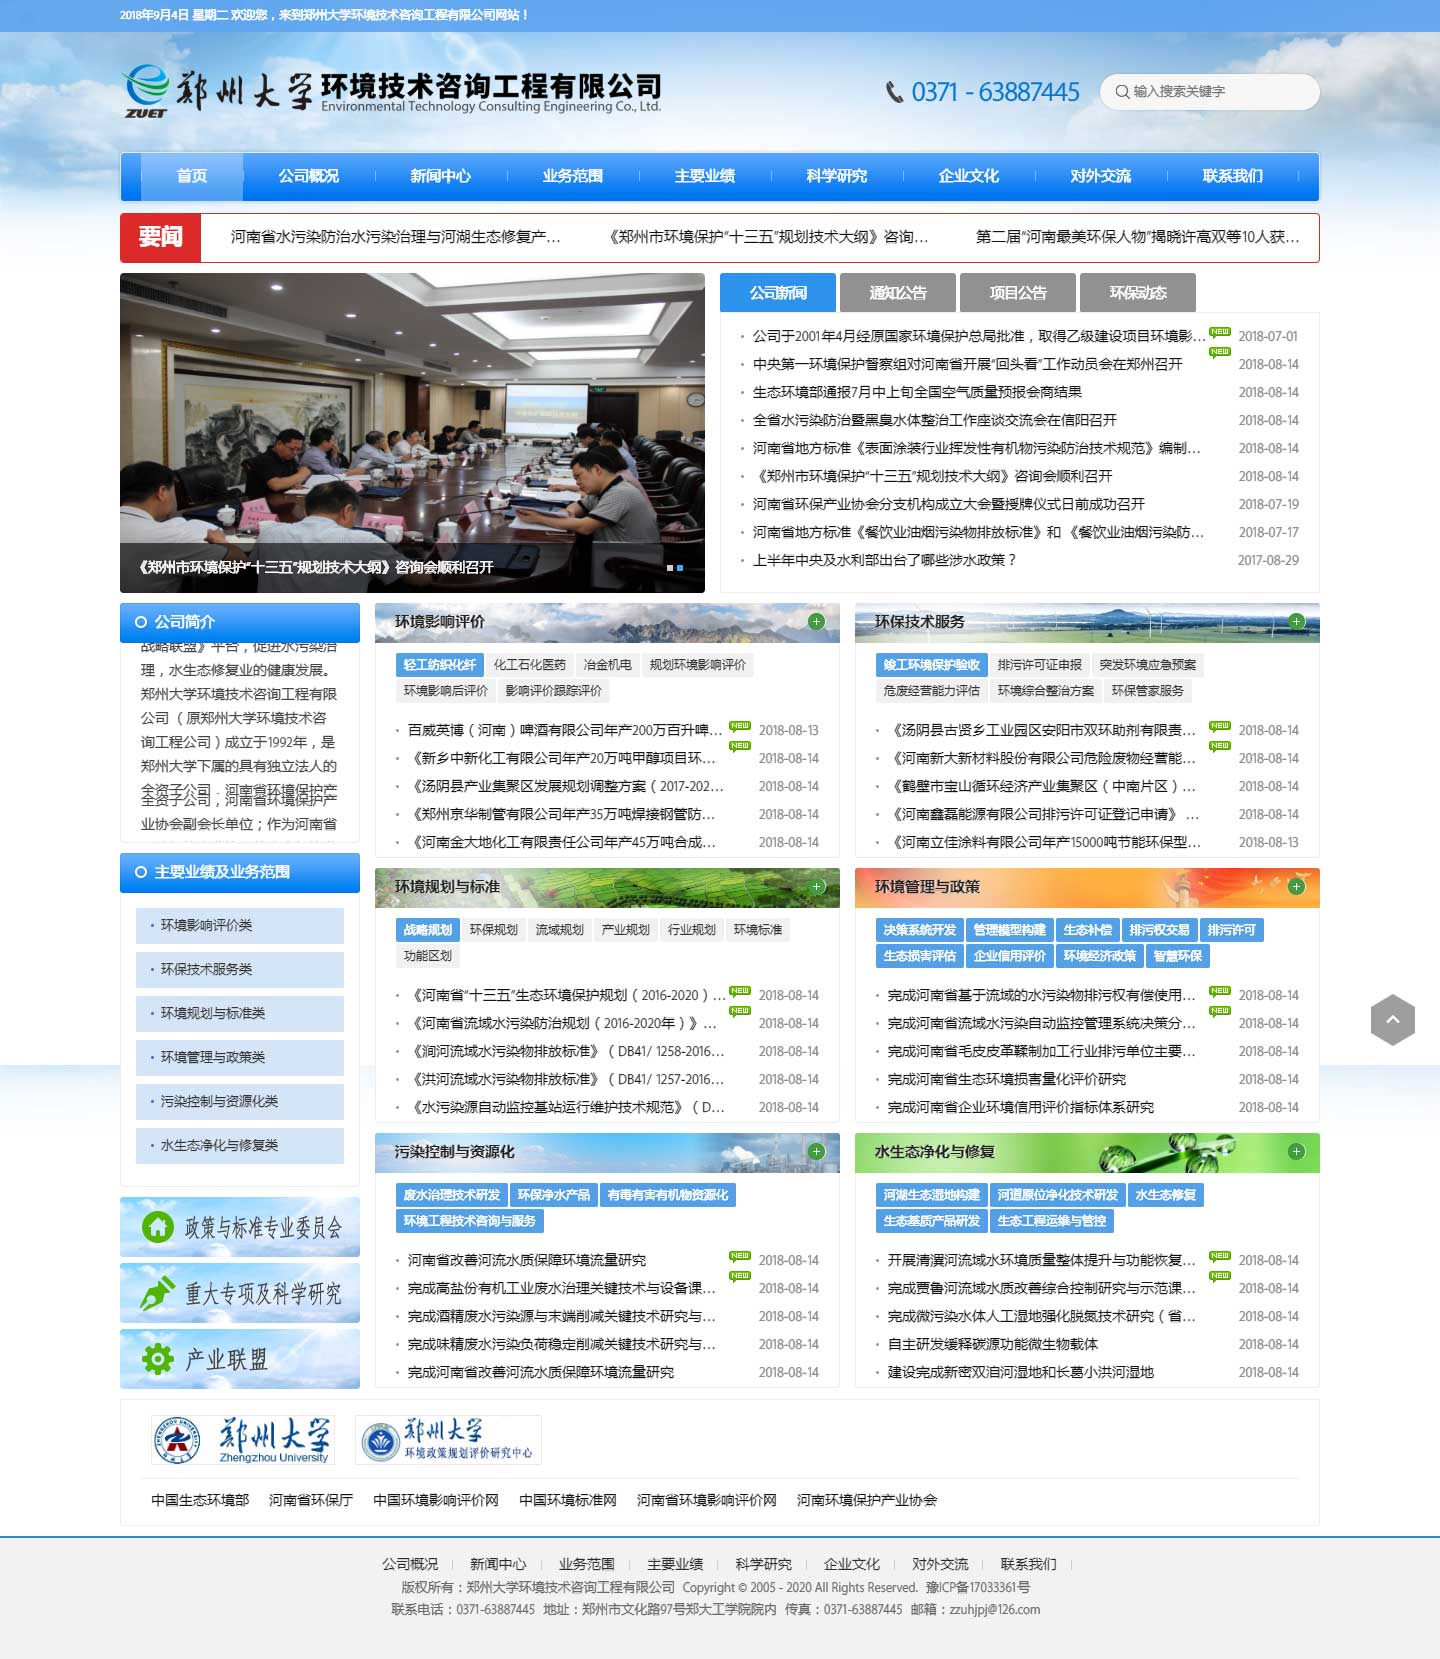The height and width of the screenshot is (1659, 1440).
Task: Open the 新闻中心 navigation item
Action: pos(441,176)
